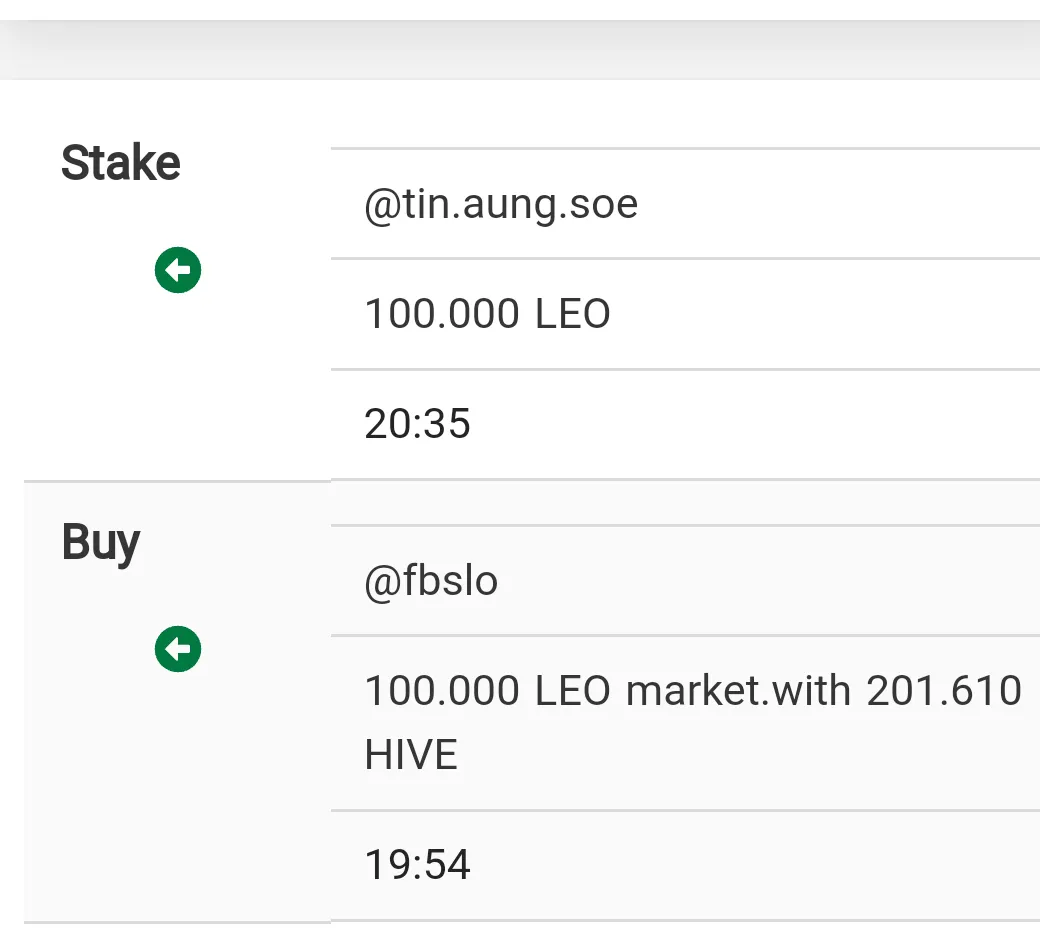This screenshot has height=952, width=1040.
Task: Click the gray header bar at top
Action: tap(520, 50)
